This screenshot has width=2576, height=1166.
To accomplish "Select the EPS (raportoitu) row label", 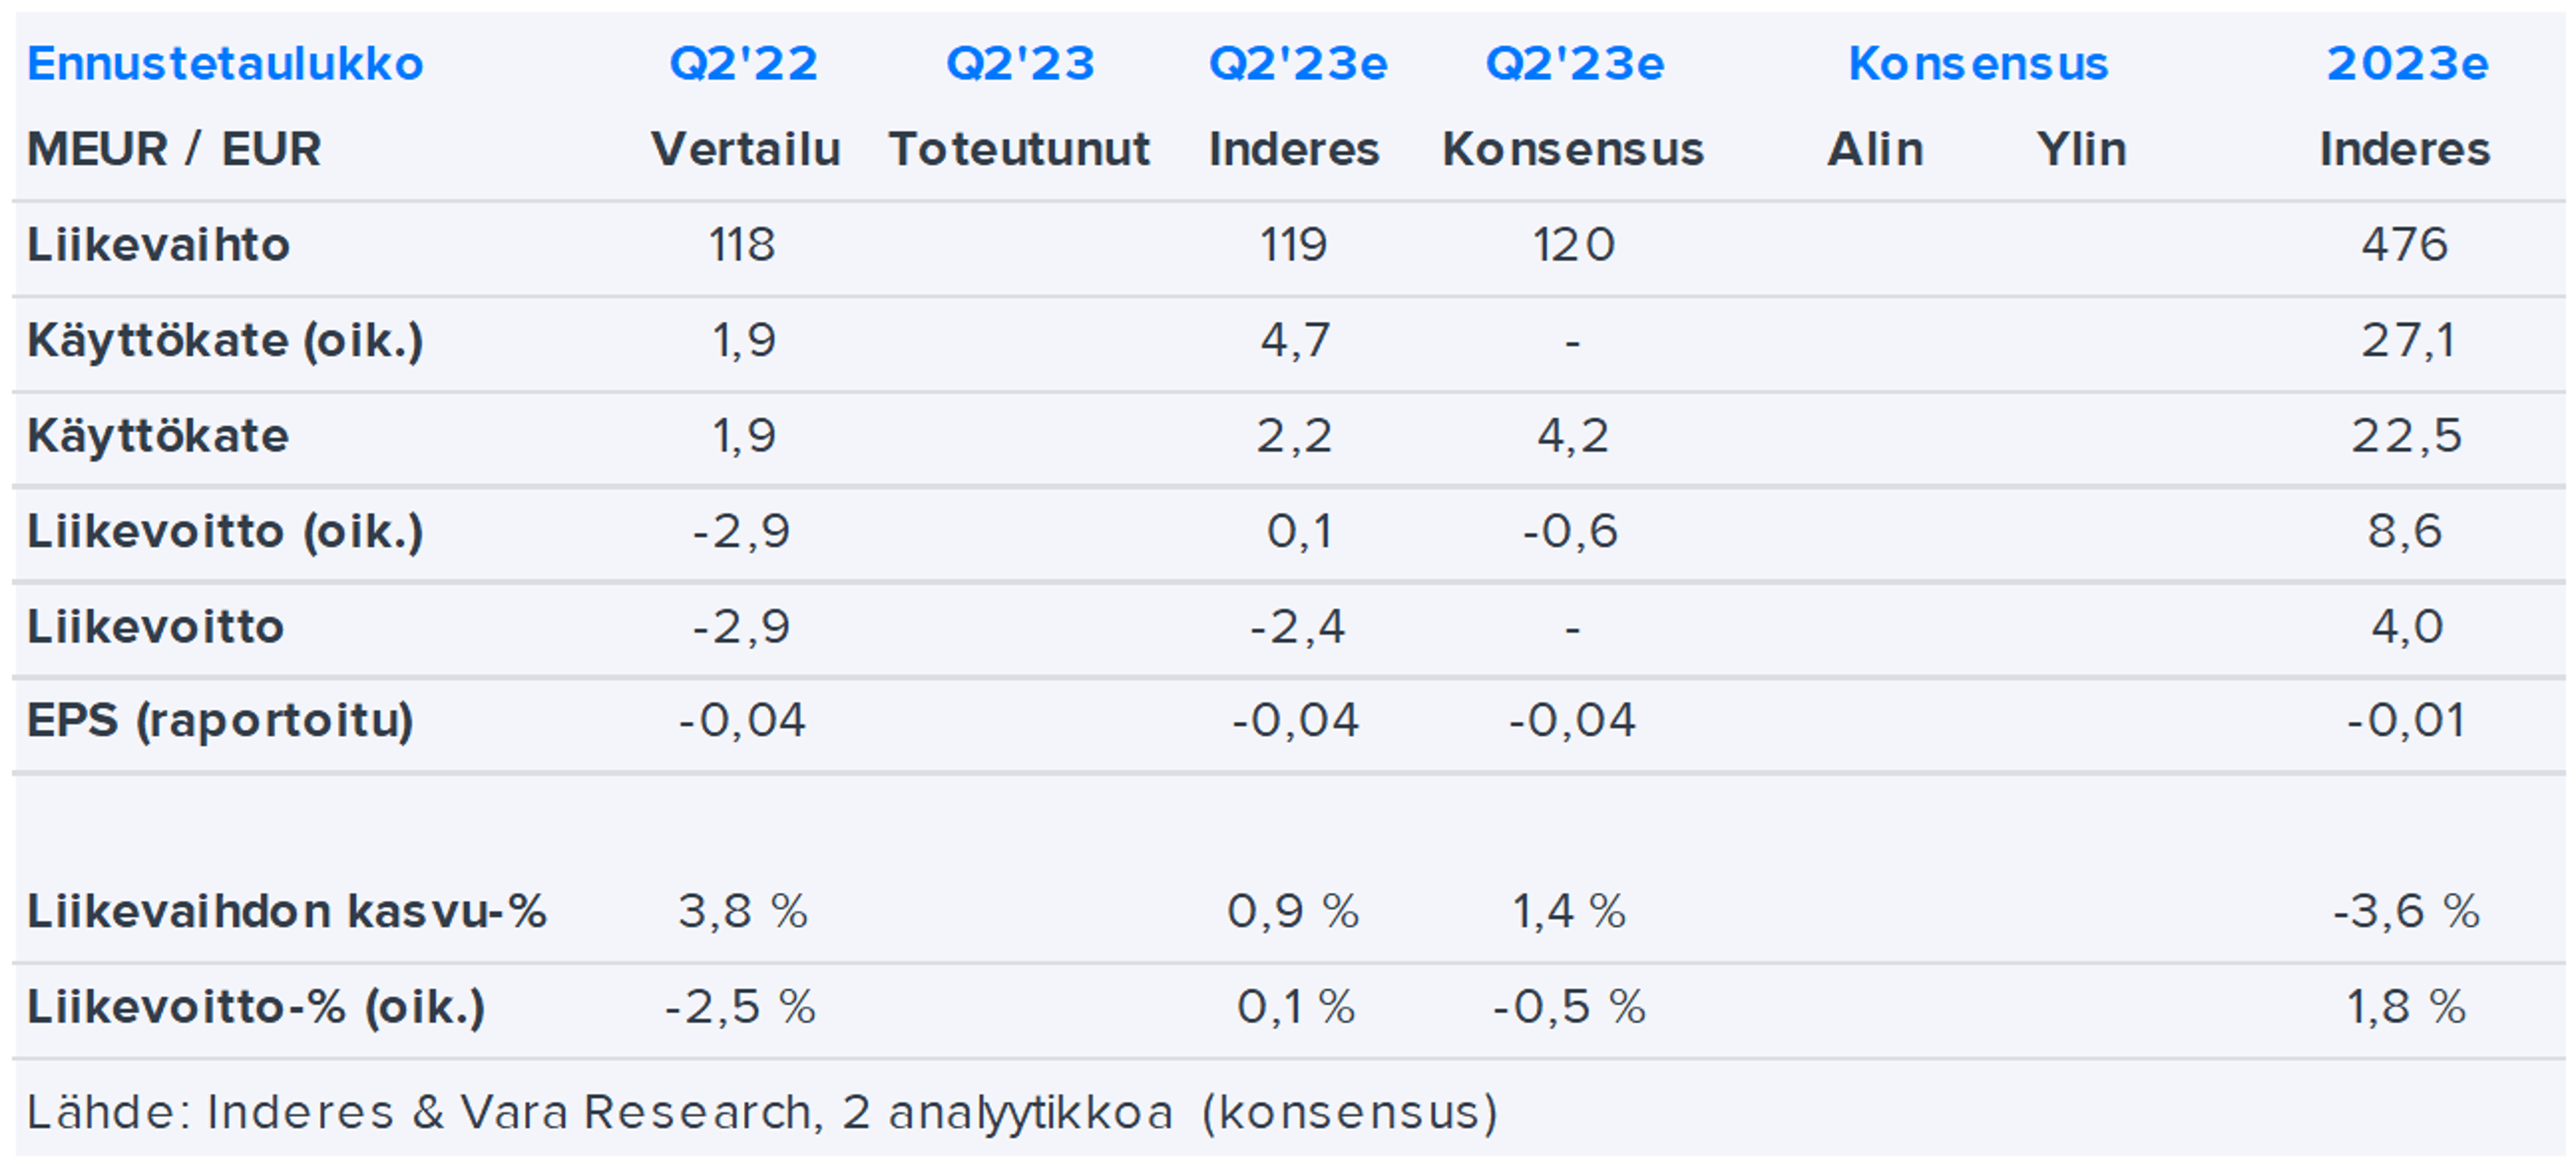I will pyautogui.click(x=220, y=721).
